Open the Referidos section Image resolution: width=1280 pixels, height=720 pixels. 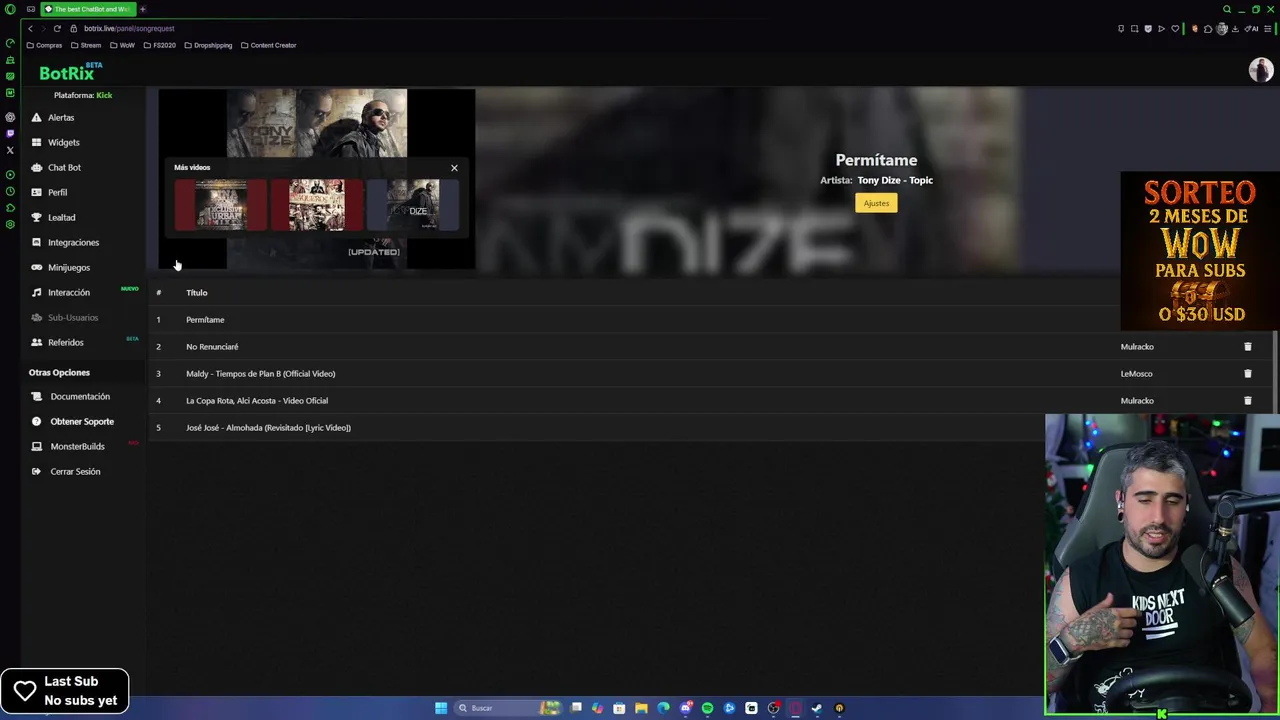tap(65, 342)
